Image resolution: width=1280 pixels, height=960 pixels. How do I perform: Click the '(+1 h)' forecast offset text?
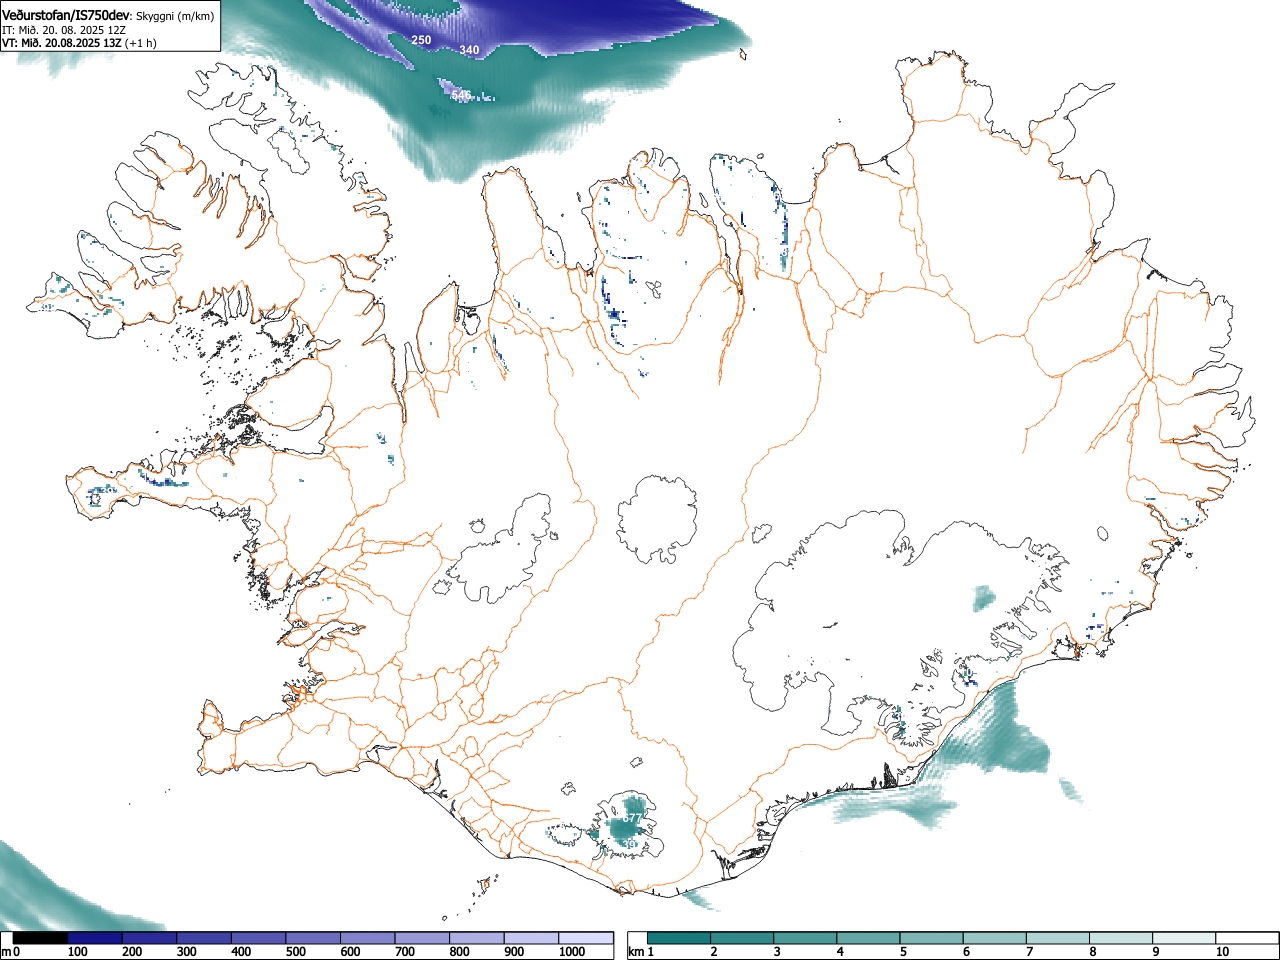pyautogui.click(x=141, y=44)
